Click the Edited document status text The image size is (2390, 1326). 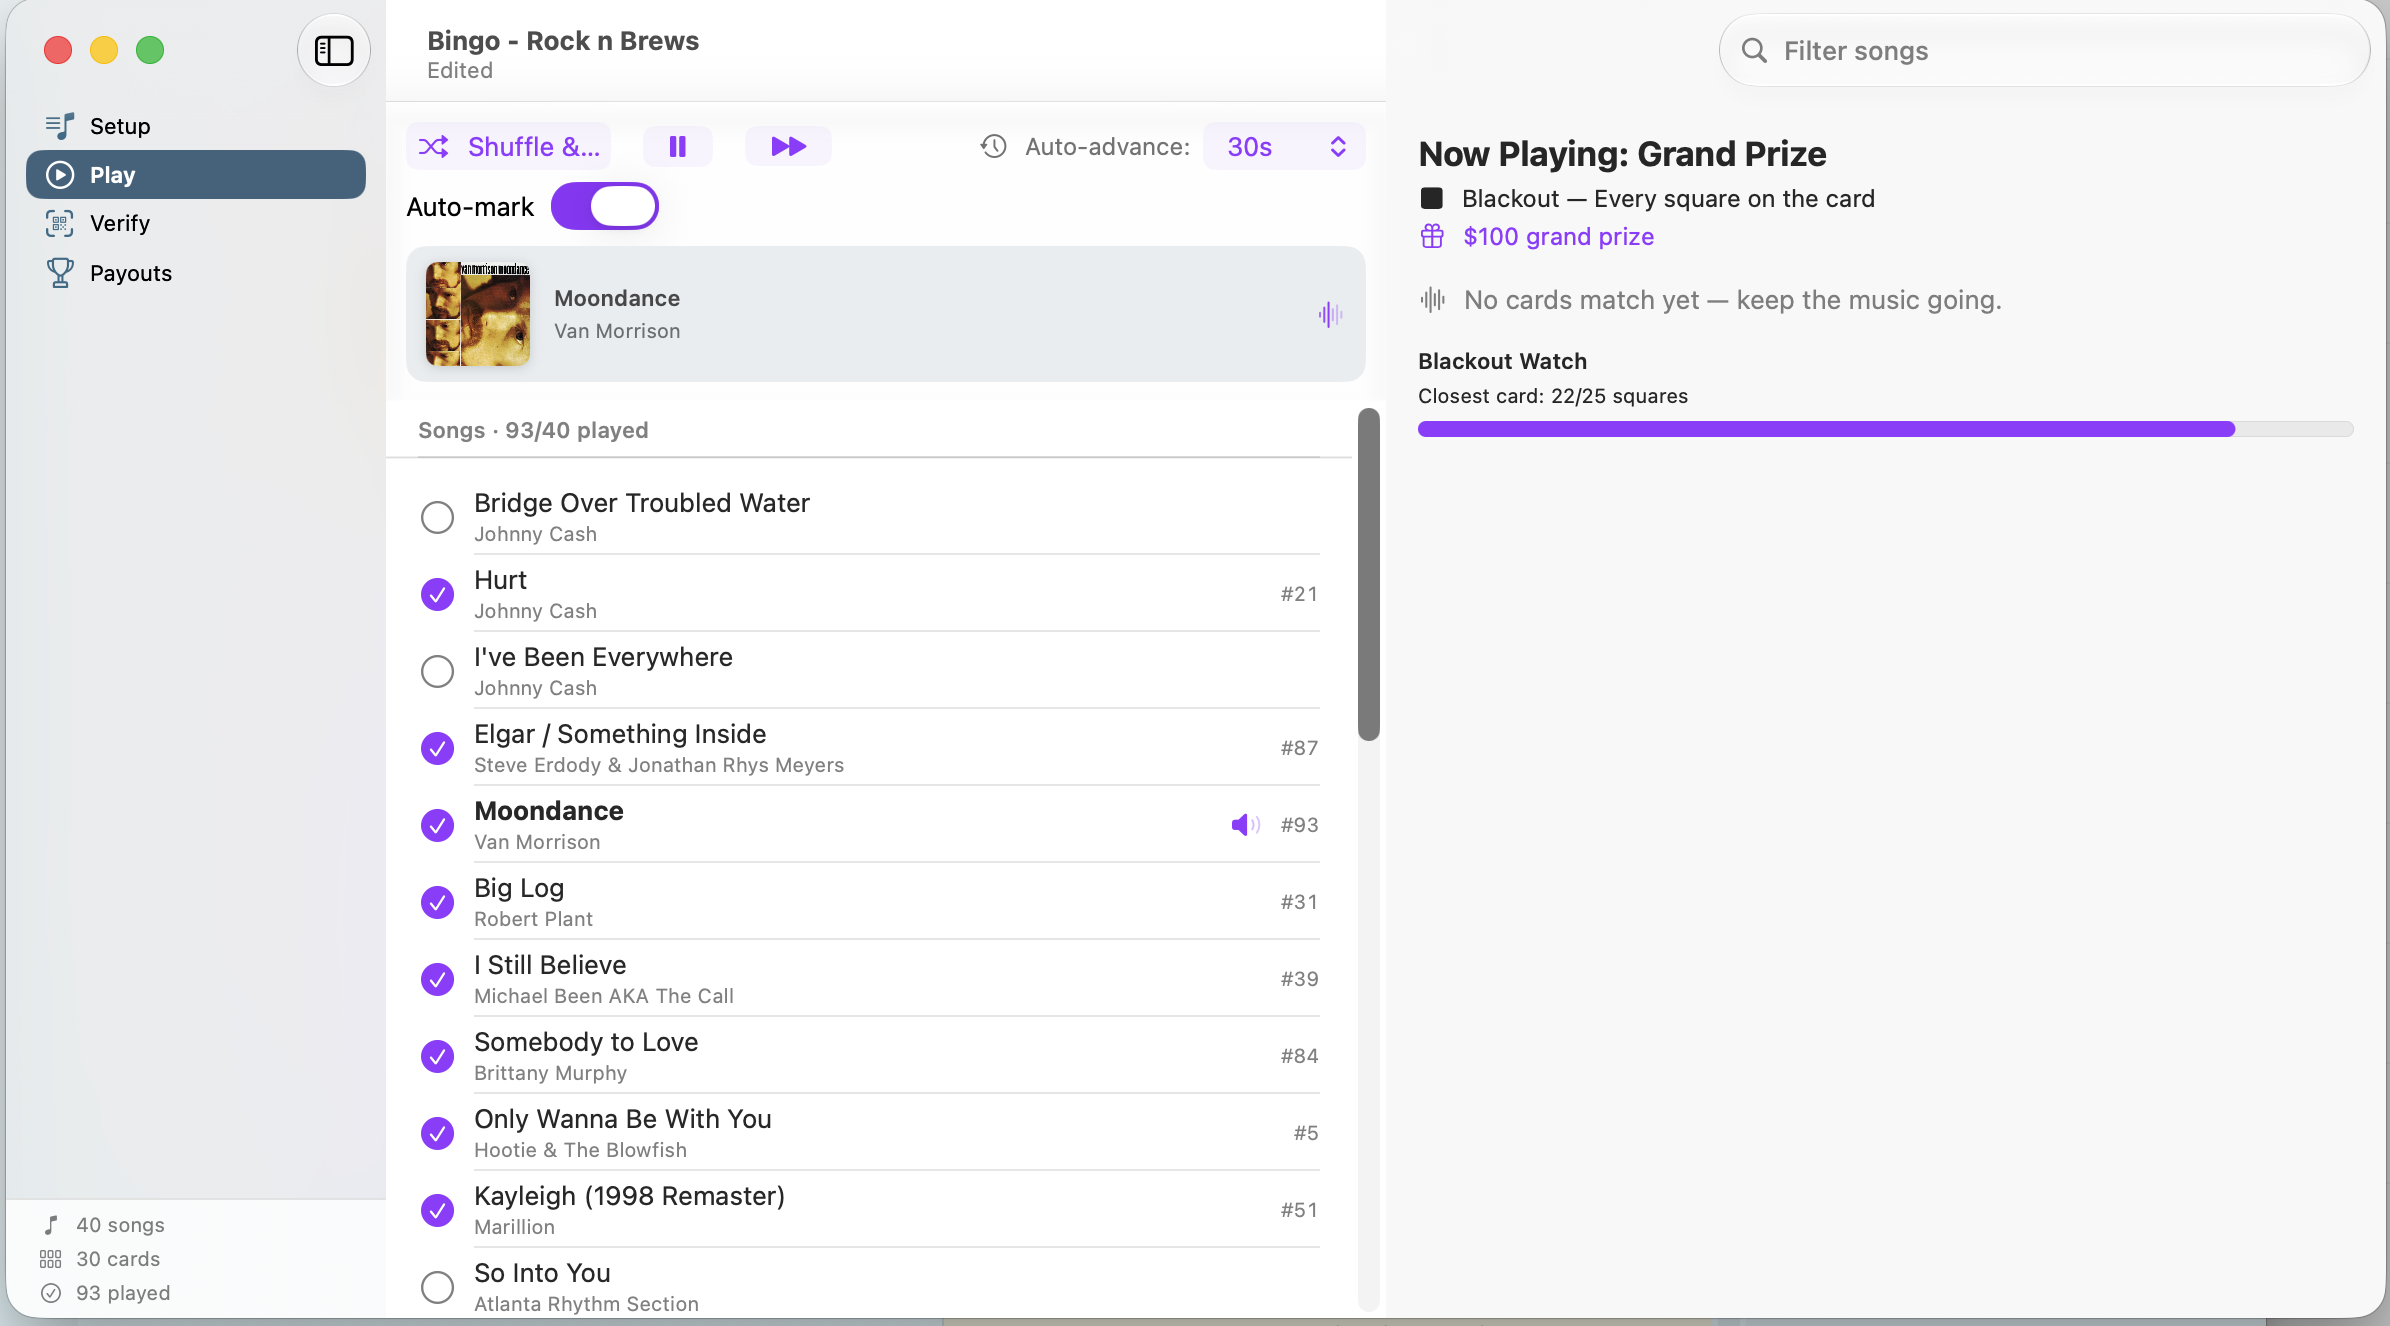460,71
